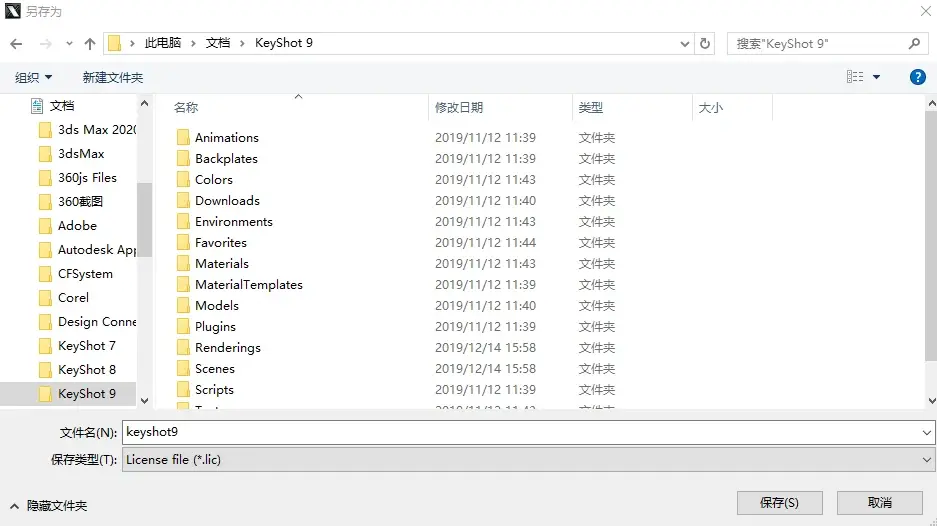Select 360截图 folder in tree
This screenshot has height=526, width=937.
coord(71,201)
